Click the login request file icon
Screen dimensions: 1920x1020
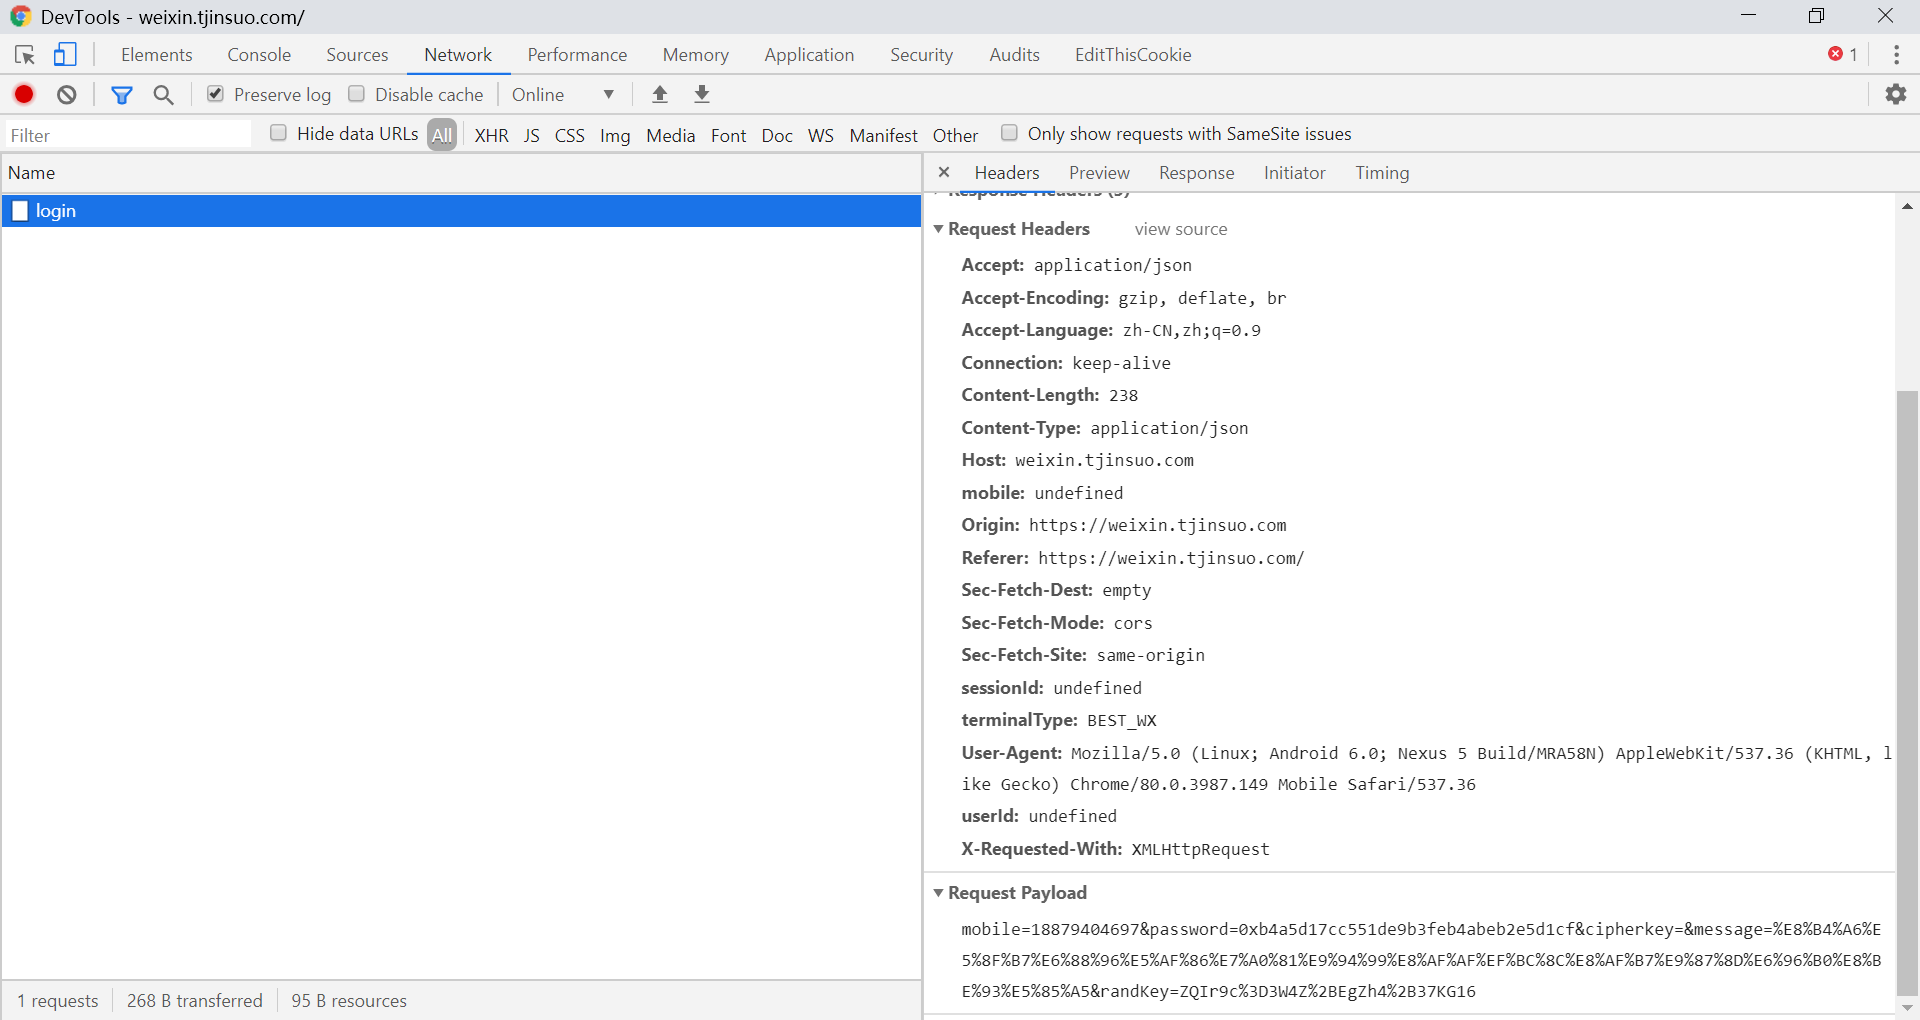(20, 210)
